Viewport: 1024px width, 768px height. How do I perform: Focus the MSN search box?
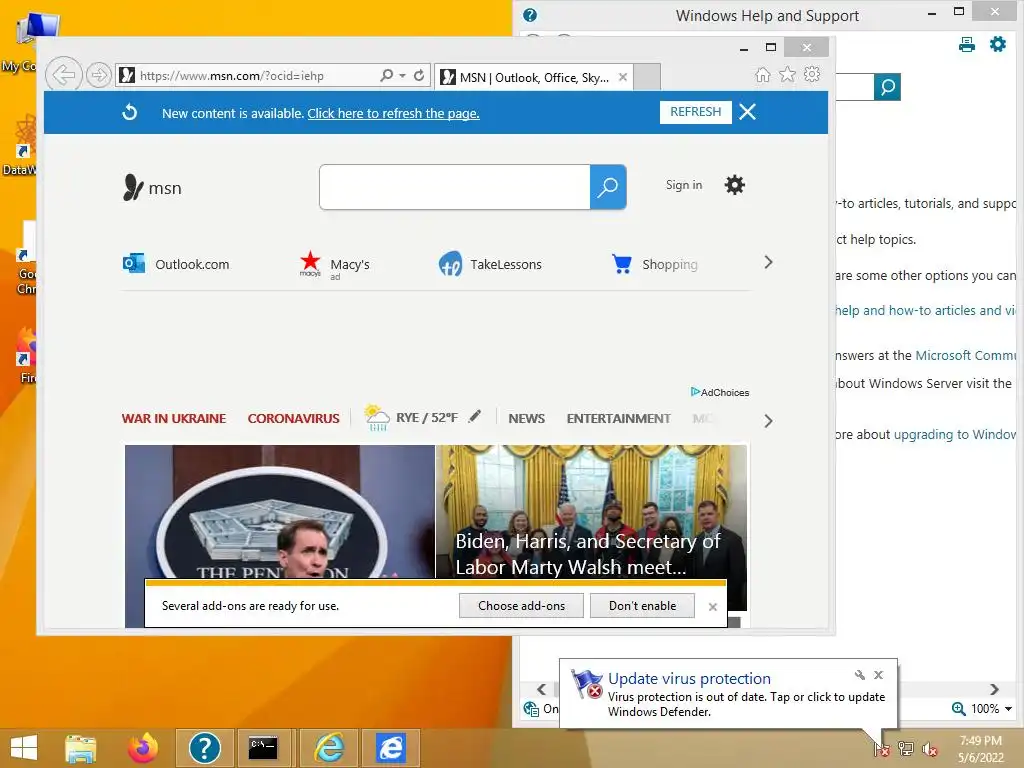(x=455, y=187)
